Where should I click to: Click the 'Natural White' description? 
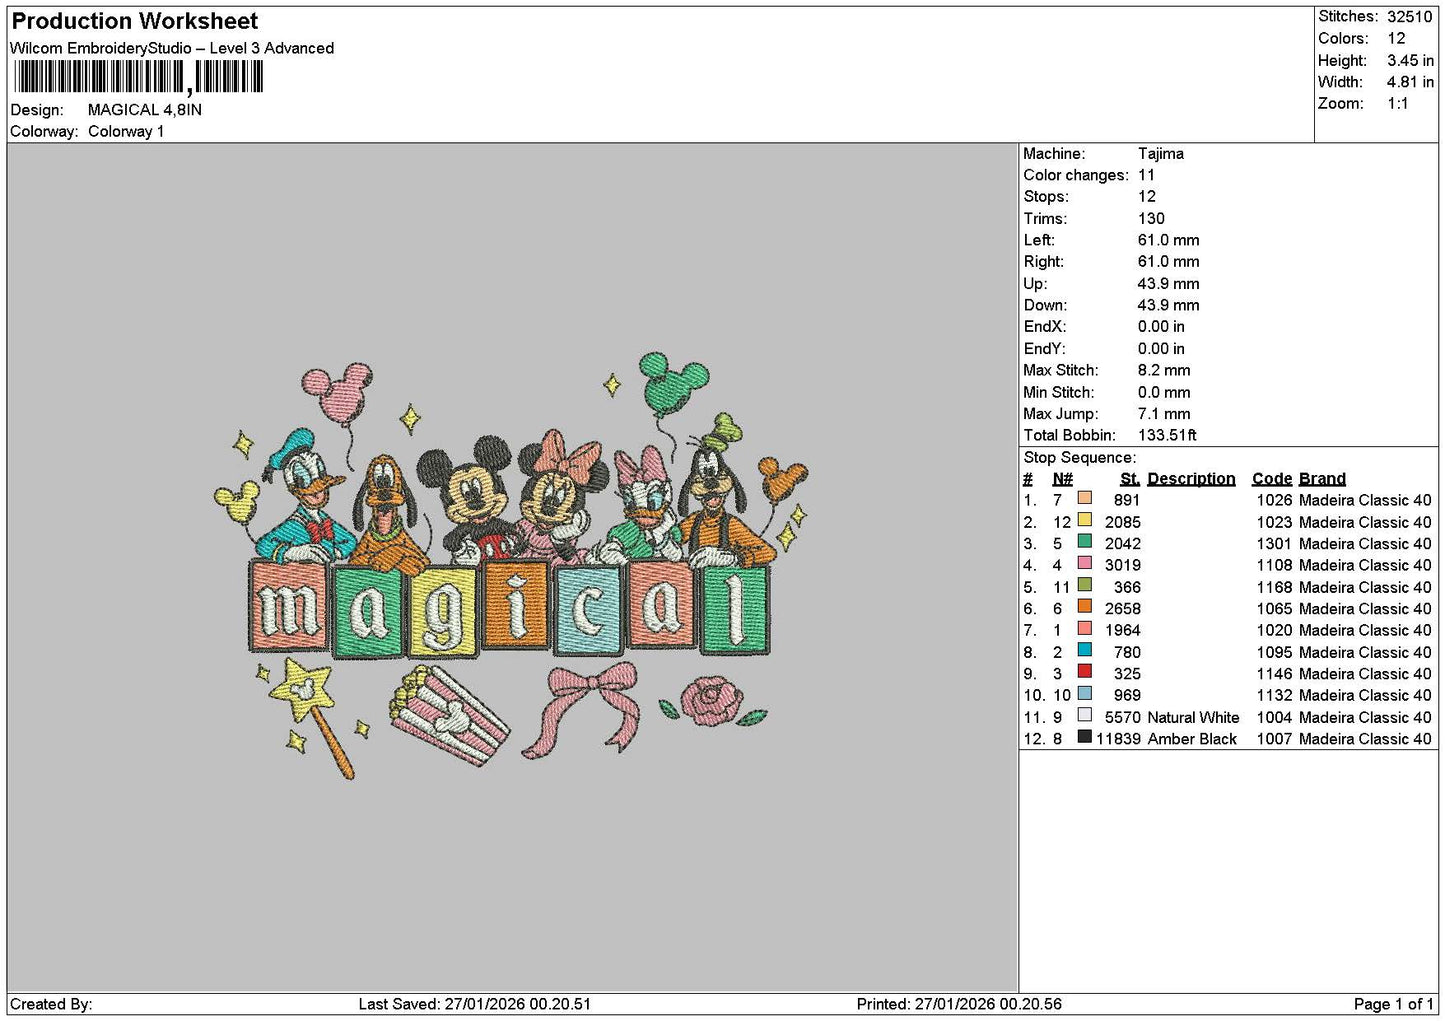pos(1193,718)
